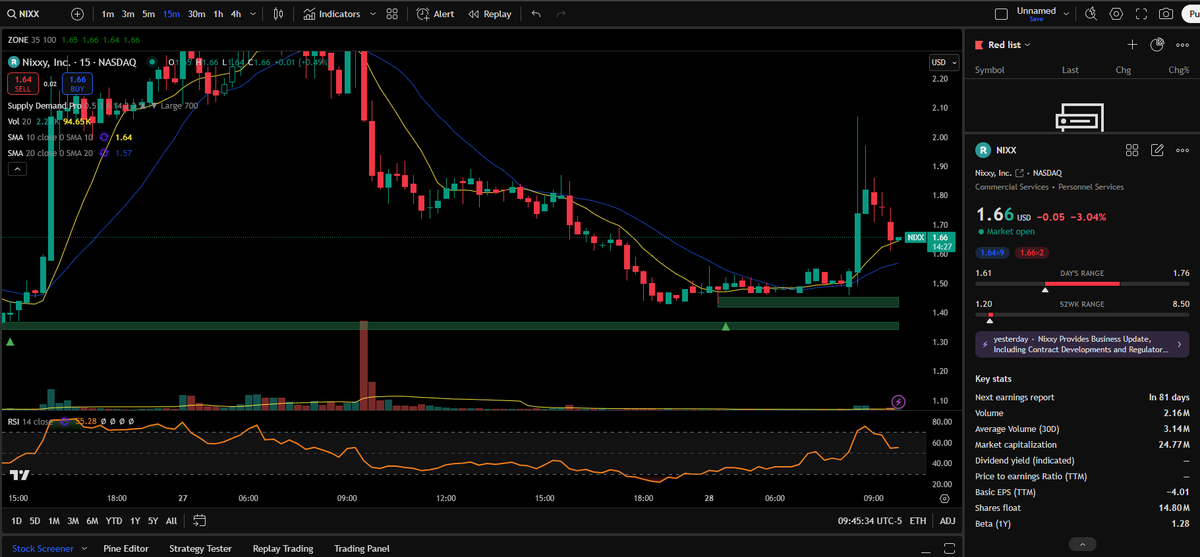1200x557 pixels.
Task: Add a symbol to the watchlist
Action: pos(1132,44)
